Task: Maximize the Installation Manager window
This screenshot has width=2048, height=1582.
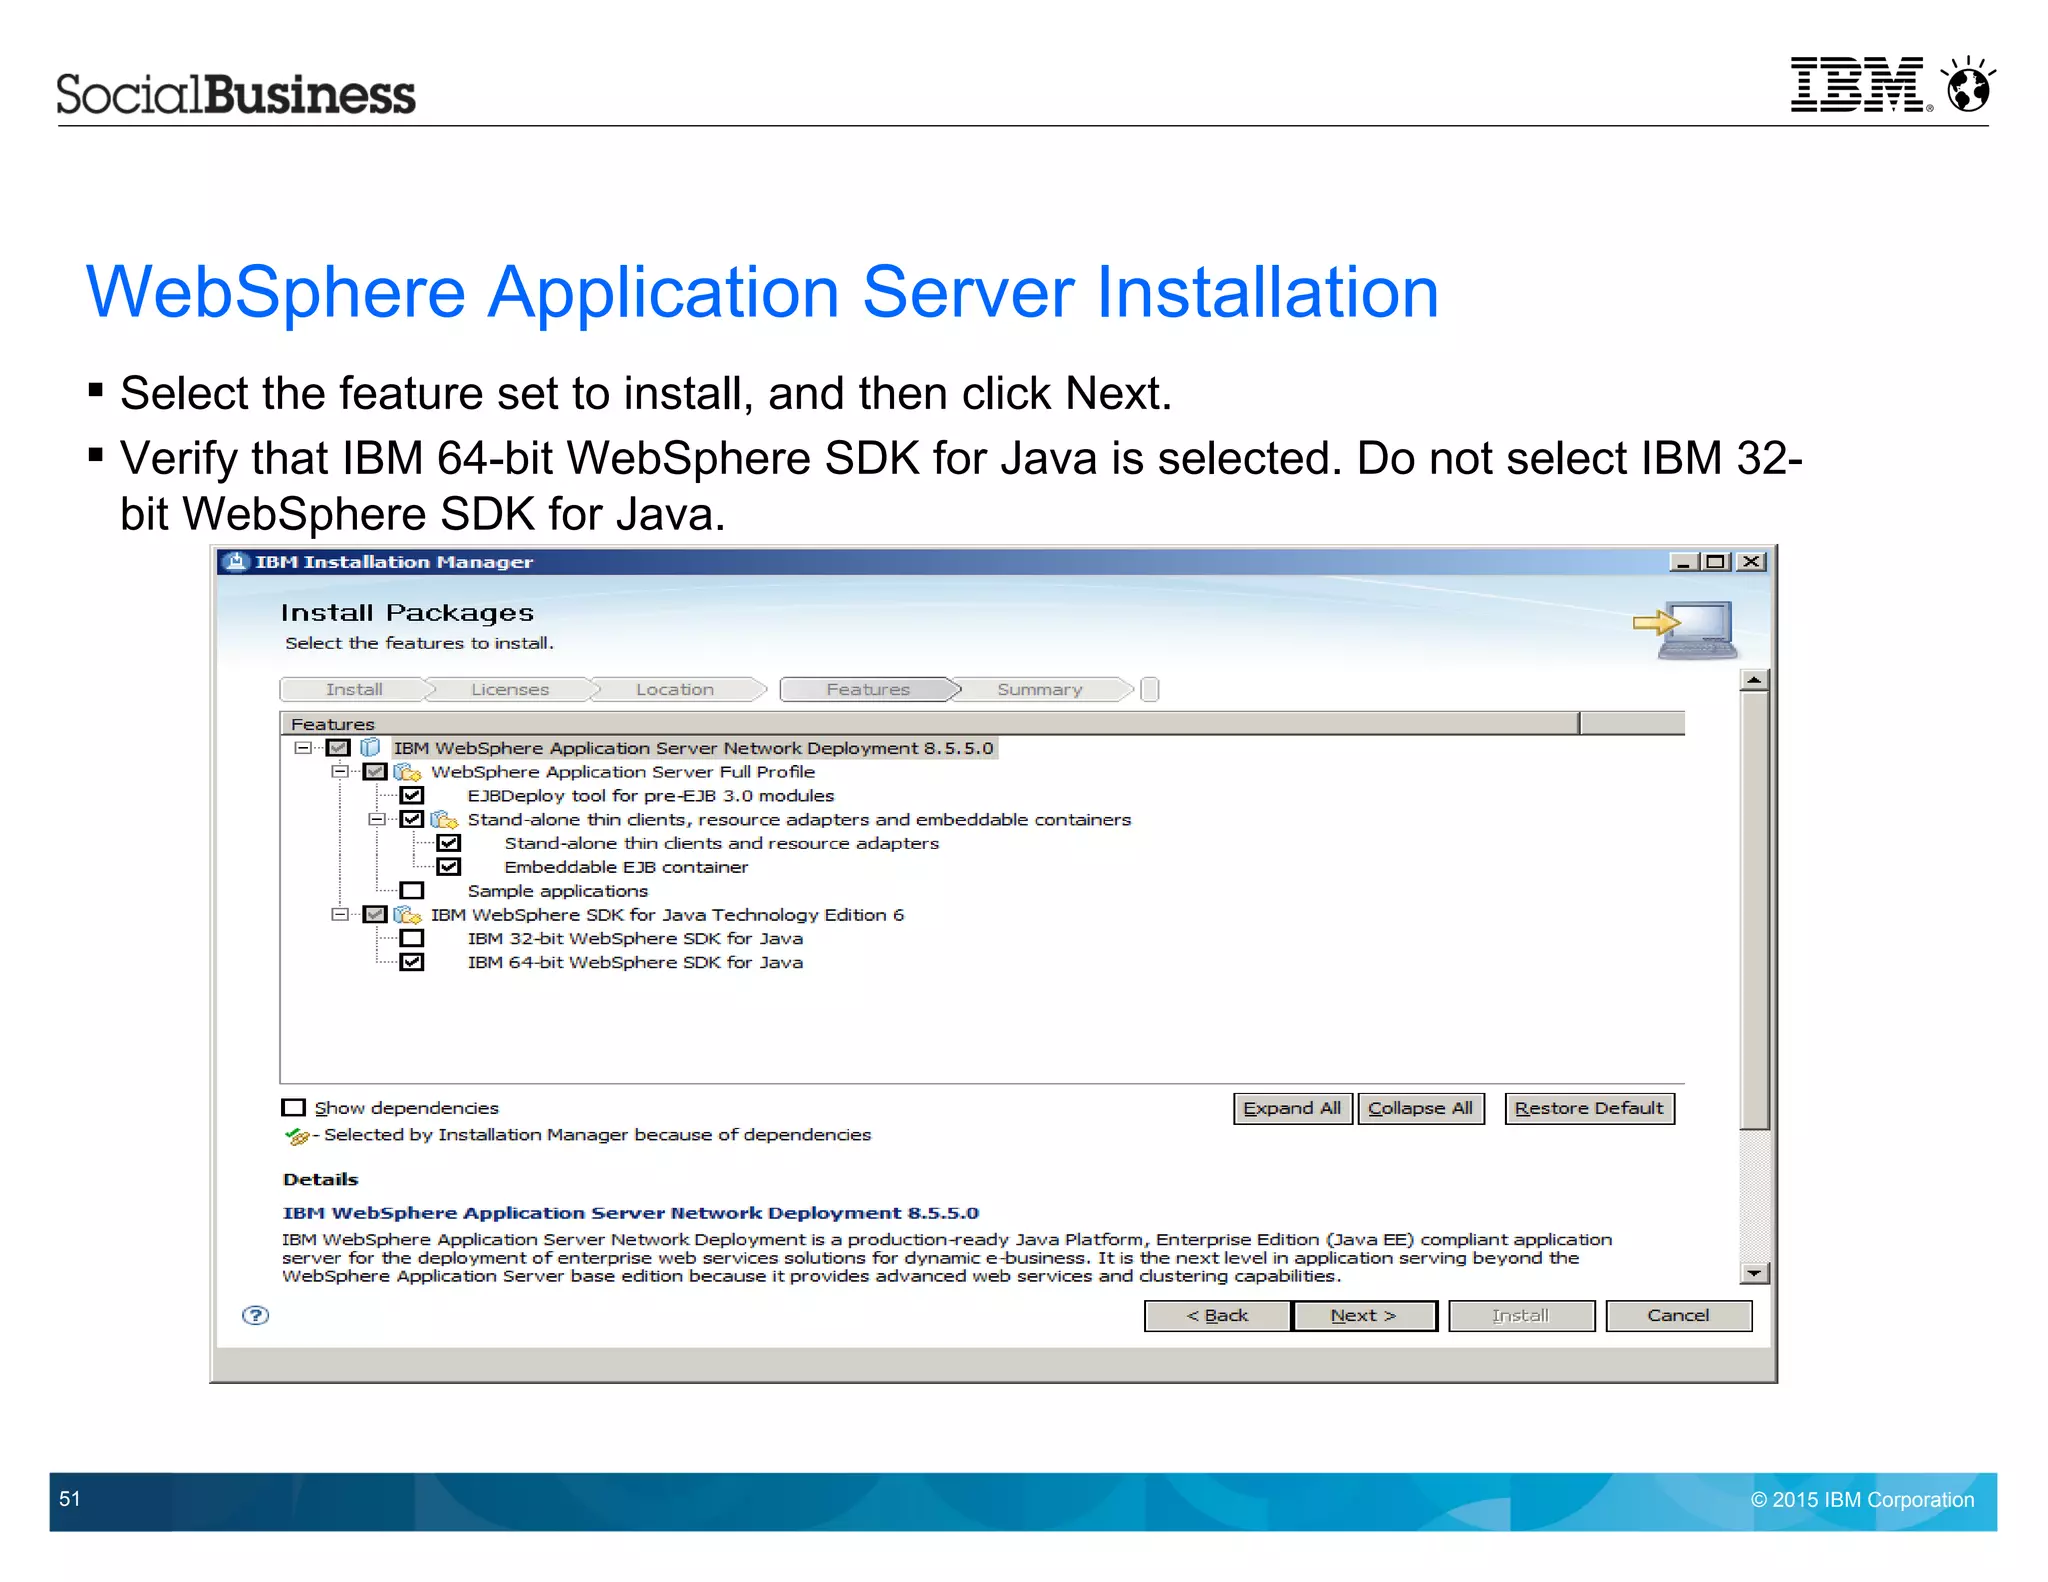Action: point(1716,562)
